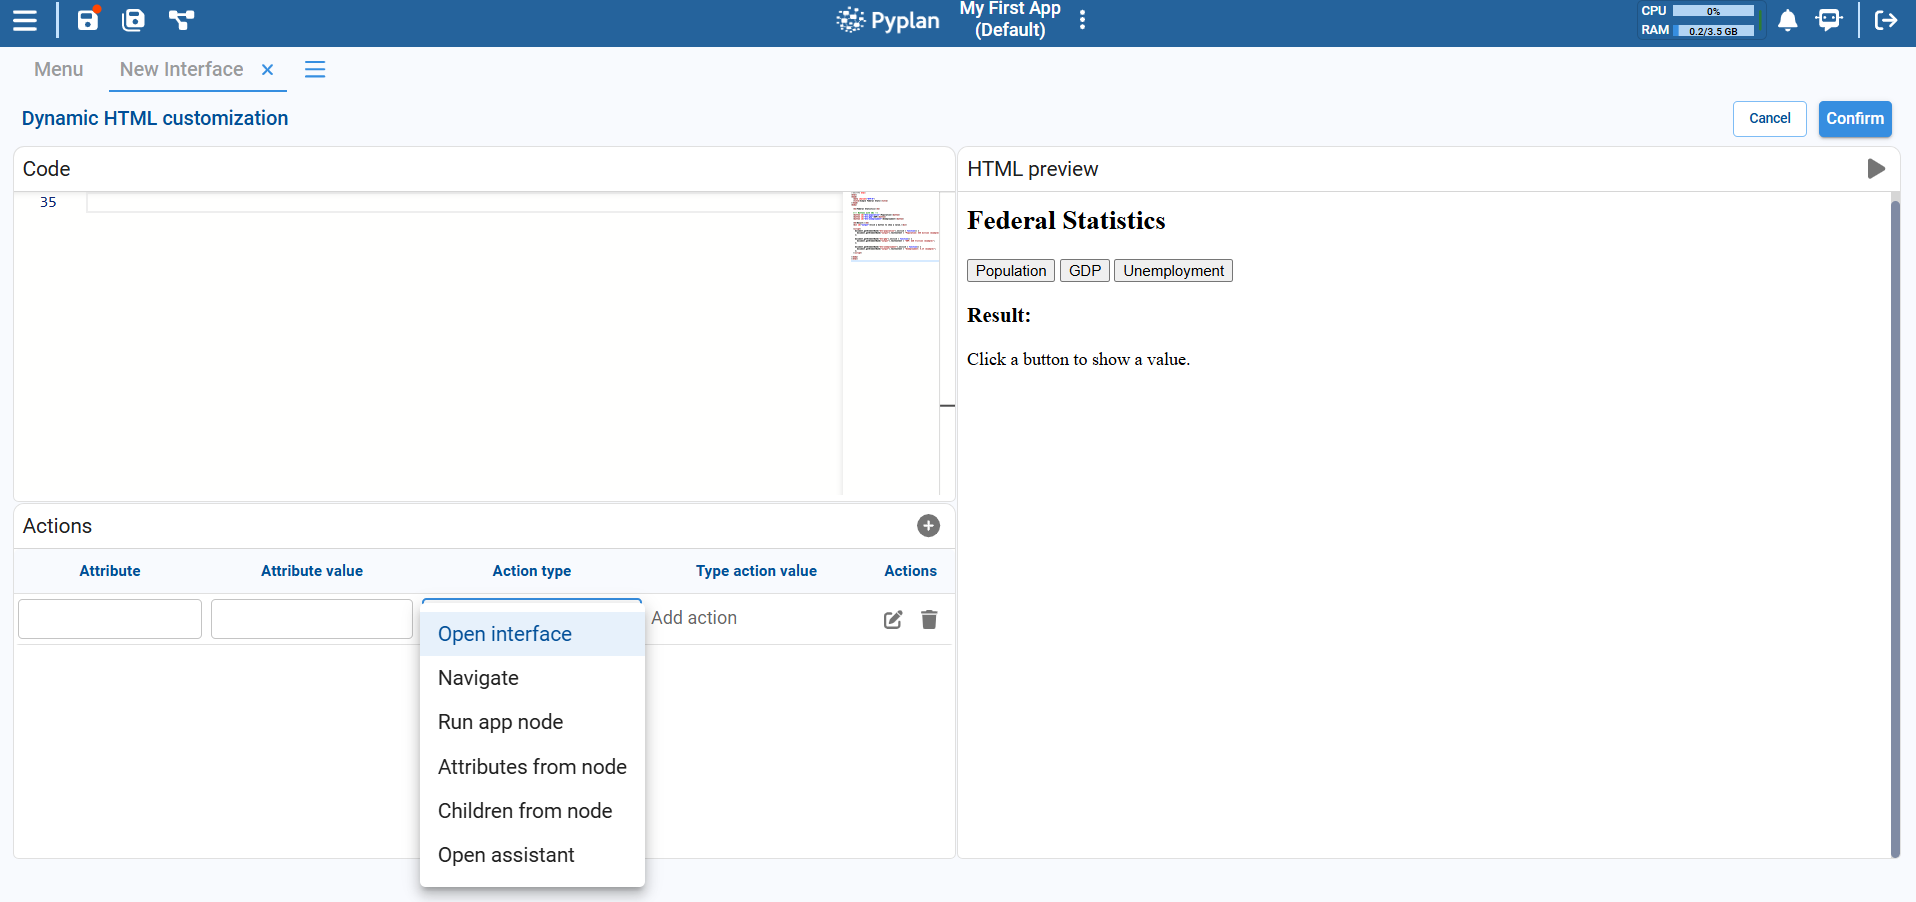Screen dimensions: 1916x902
Task: Open the app options kebab menu
Action: [x=1082, y=20]
